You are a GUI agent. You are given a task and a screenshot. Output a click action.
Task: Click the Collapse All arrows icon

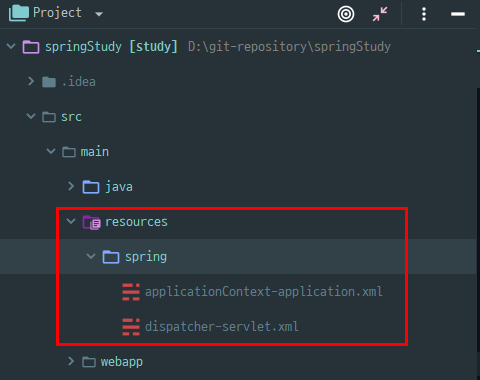coord(380,14)
